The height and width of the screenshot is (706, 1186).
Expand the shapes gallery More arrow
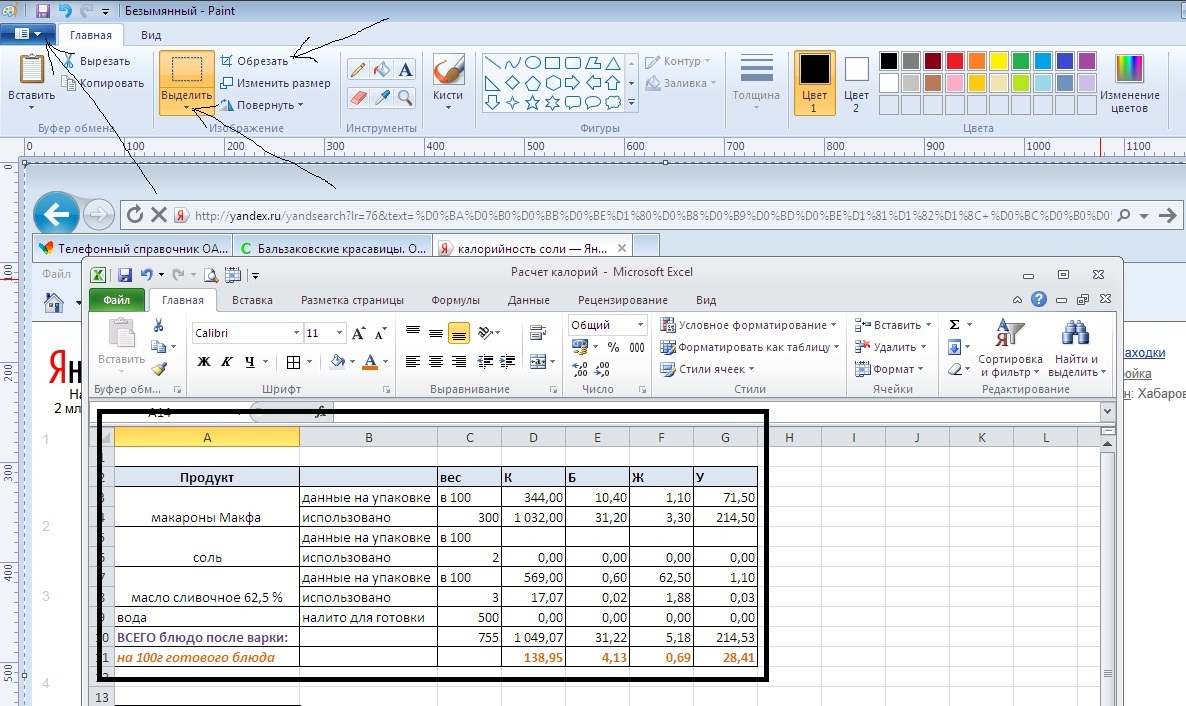pos(632,103)
